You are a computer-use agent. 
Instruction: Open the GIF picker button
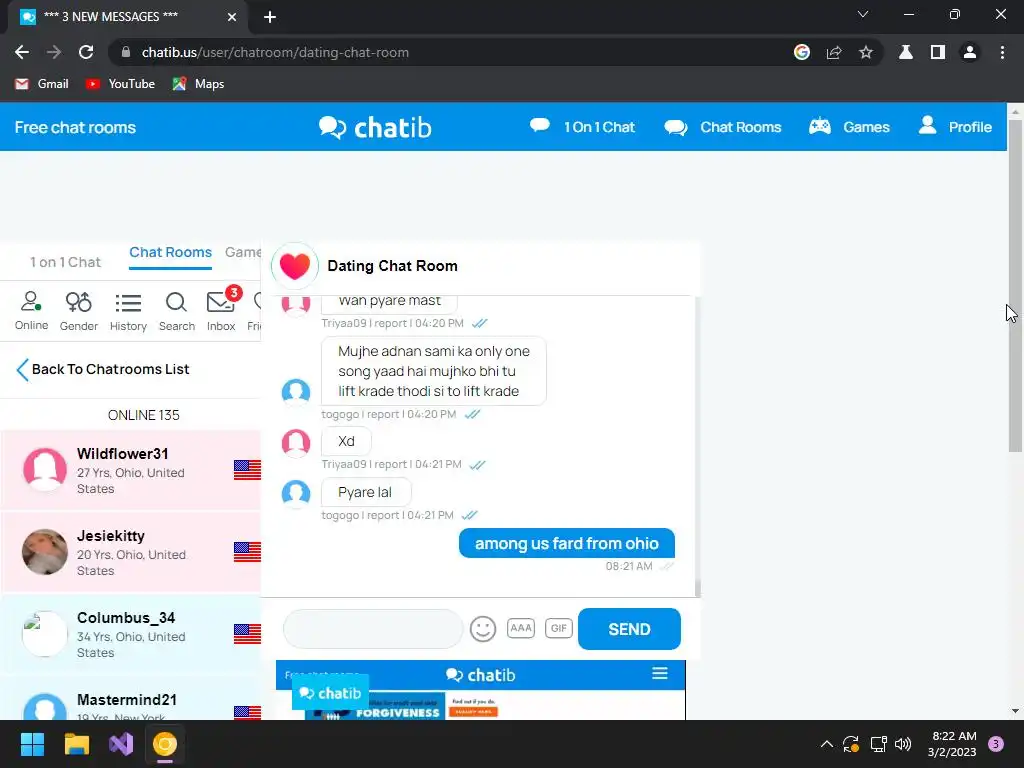(558, 628)
